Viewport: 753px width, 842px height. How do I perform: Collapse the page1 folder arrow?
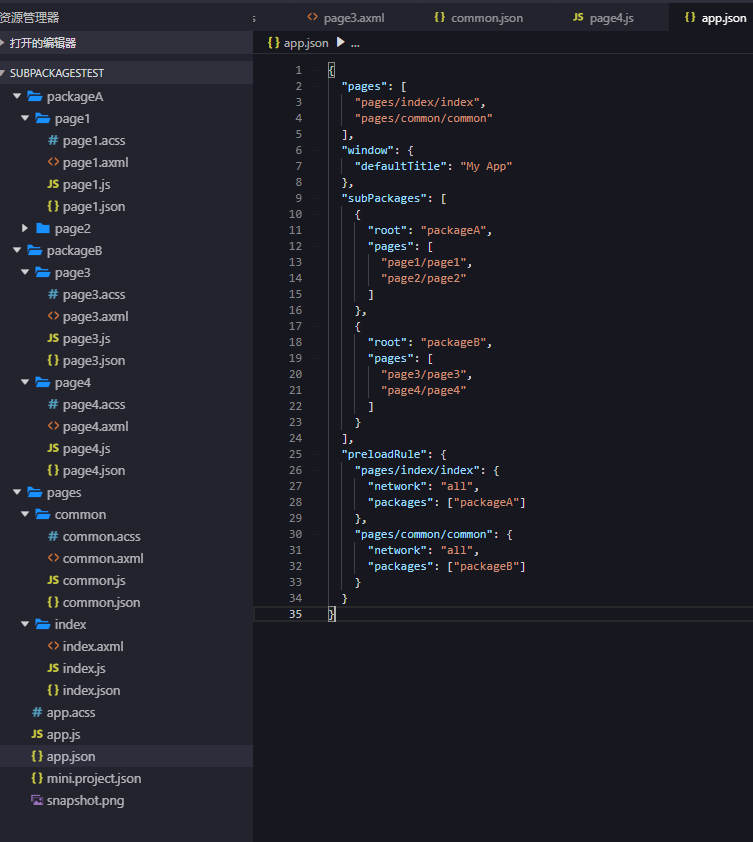tap(25, 118)
